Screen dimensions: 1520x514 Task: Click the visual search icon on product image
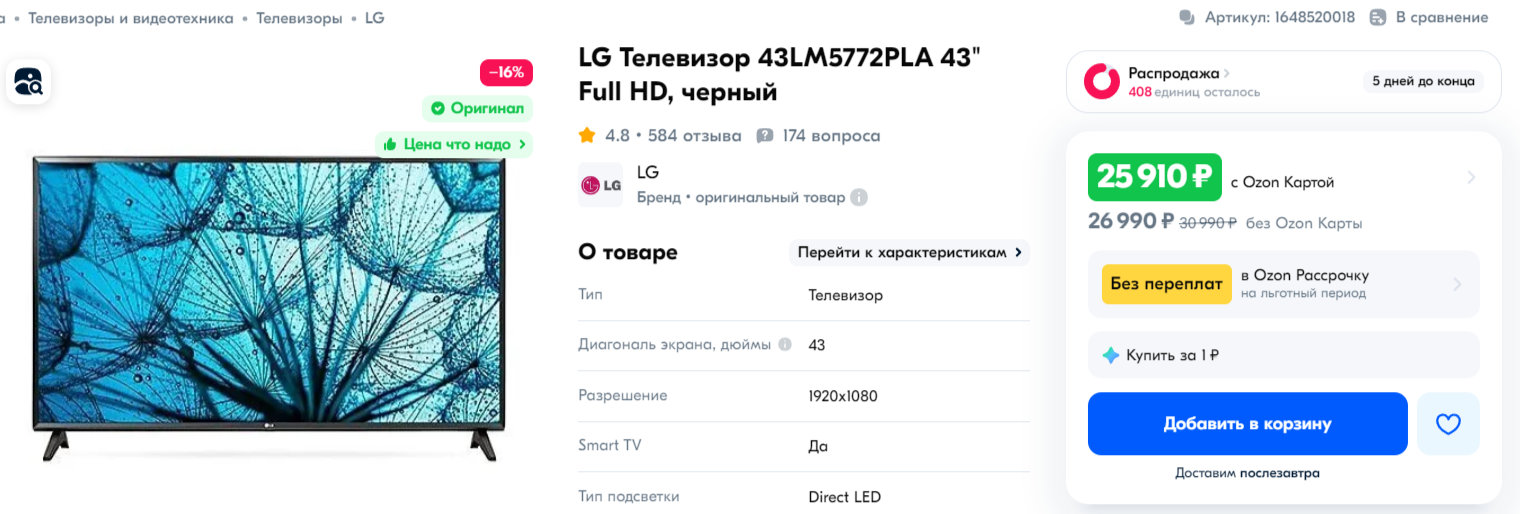point(28,81)
